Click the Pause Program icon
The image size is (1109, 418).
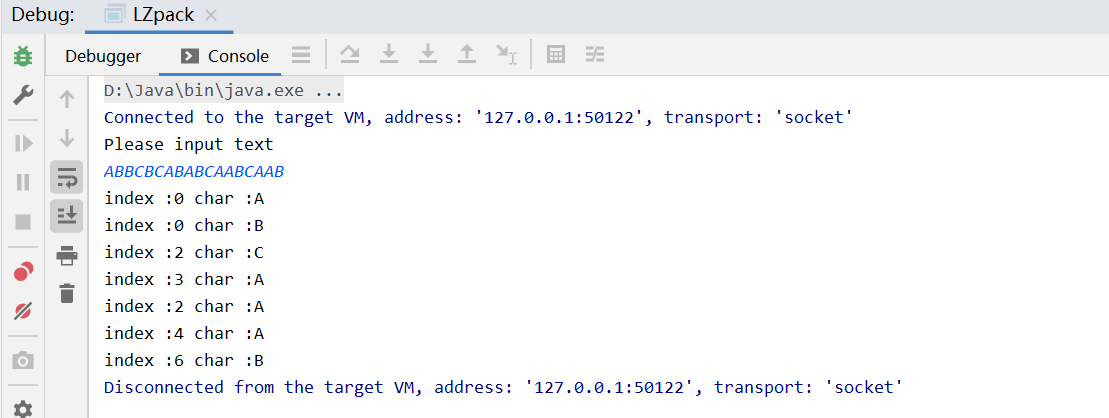coord(23,182)
